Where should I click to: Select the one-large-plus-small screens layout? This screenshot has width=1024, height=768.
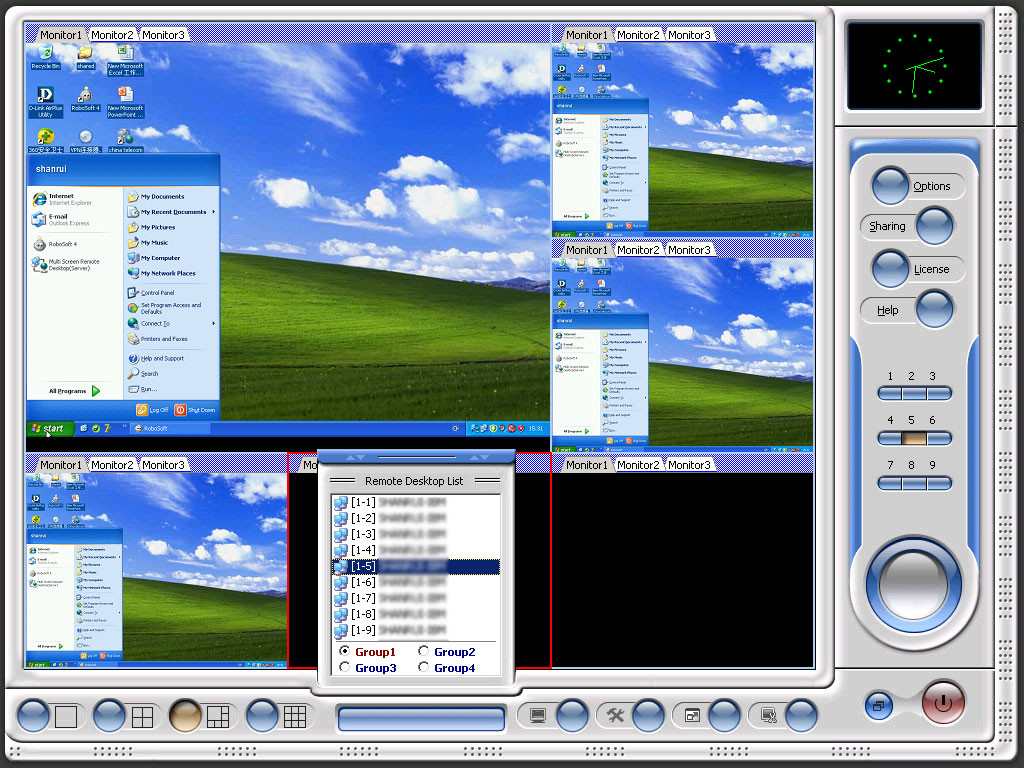[185, 716]
